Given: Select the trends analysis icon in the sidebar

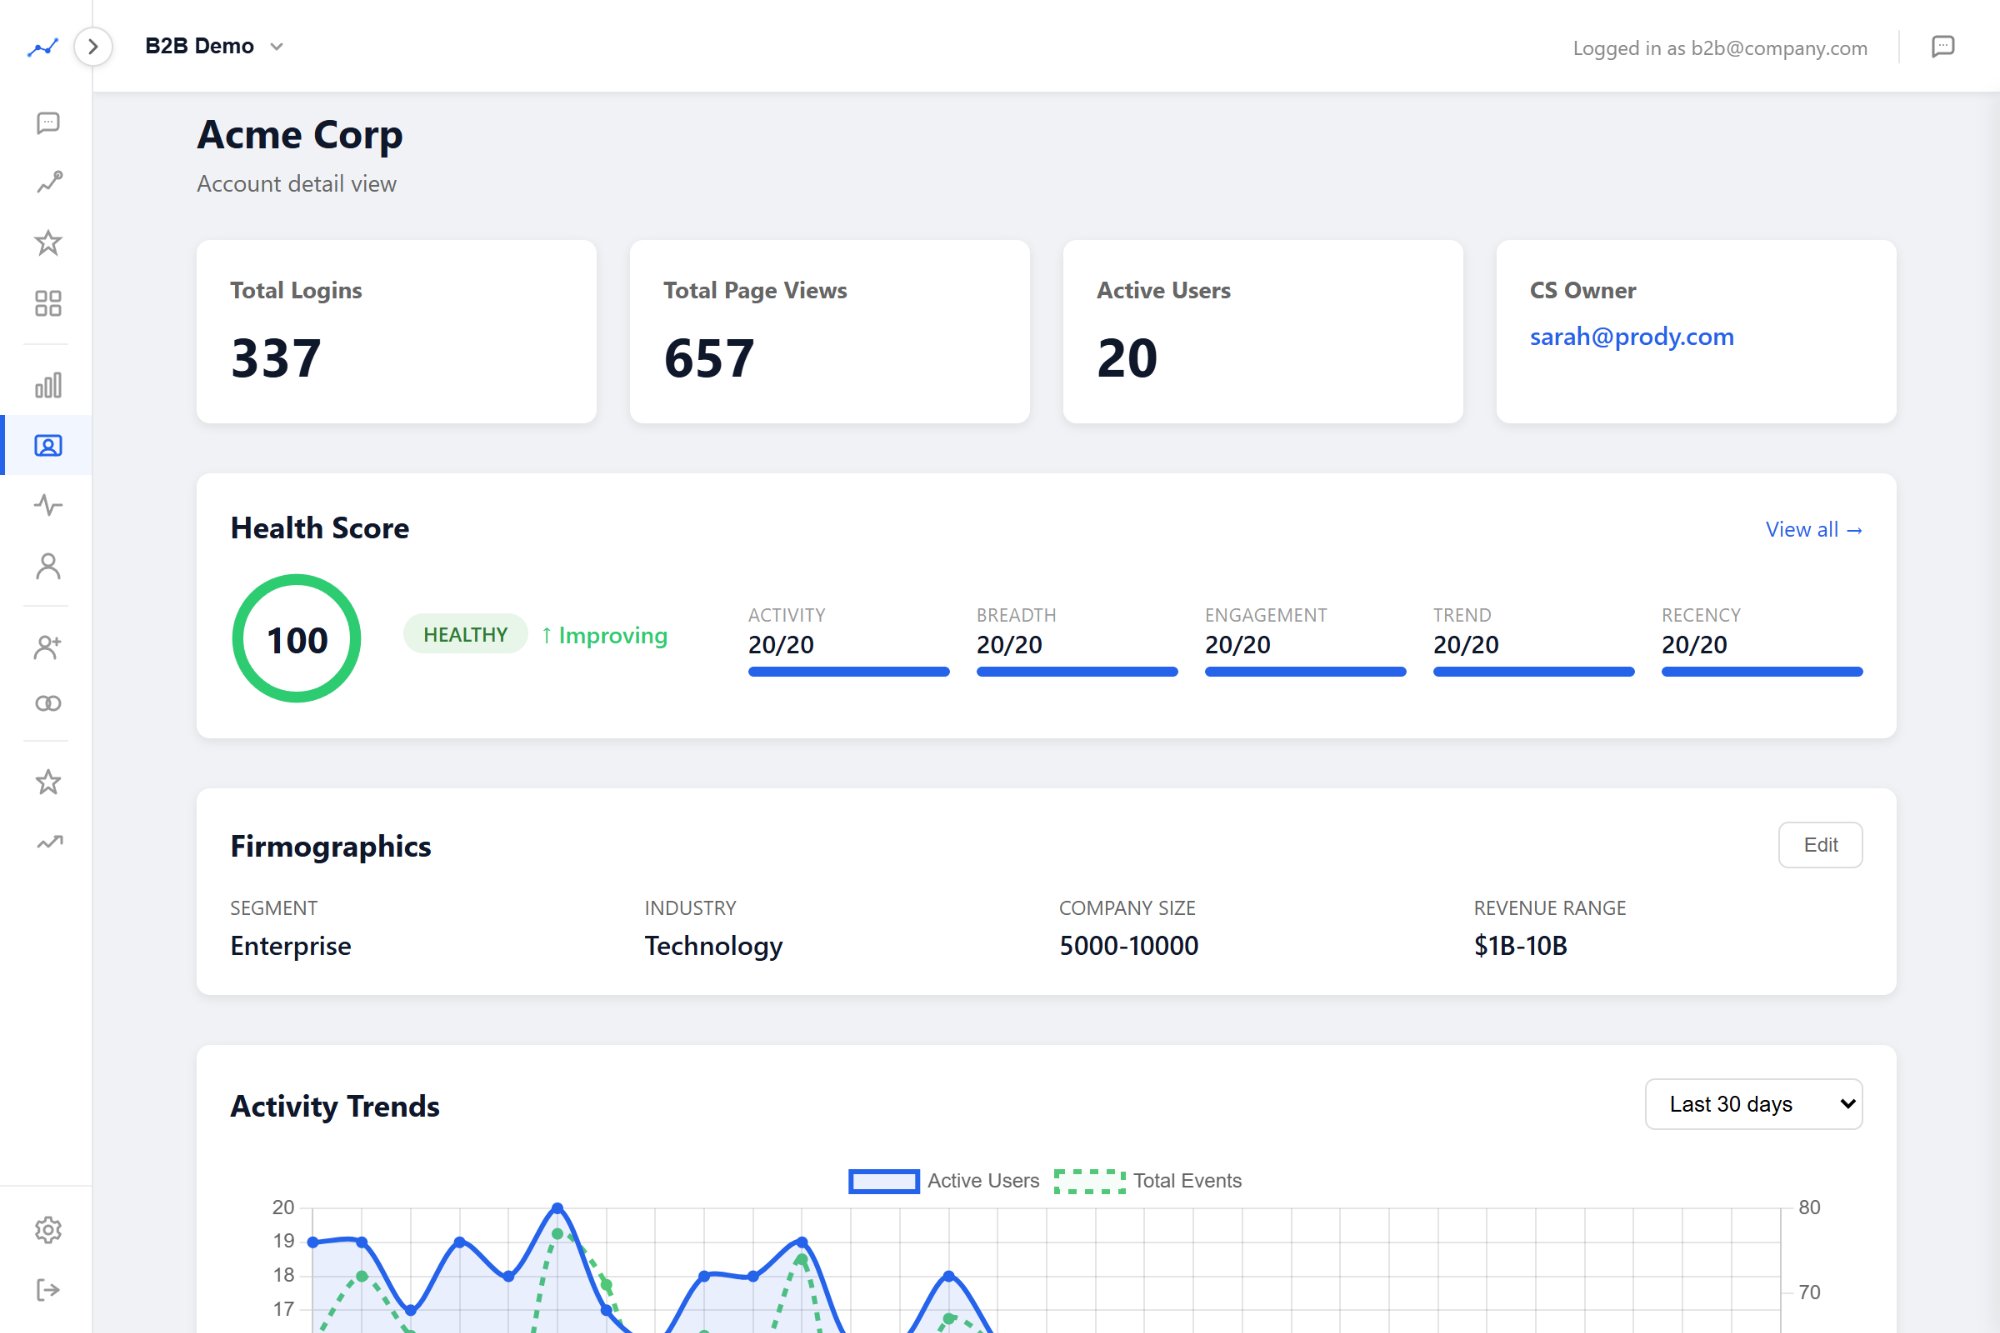Looking at the screenshot, I should point(47,182).
